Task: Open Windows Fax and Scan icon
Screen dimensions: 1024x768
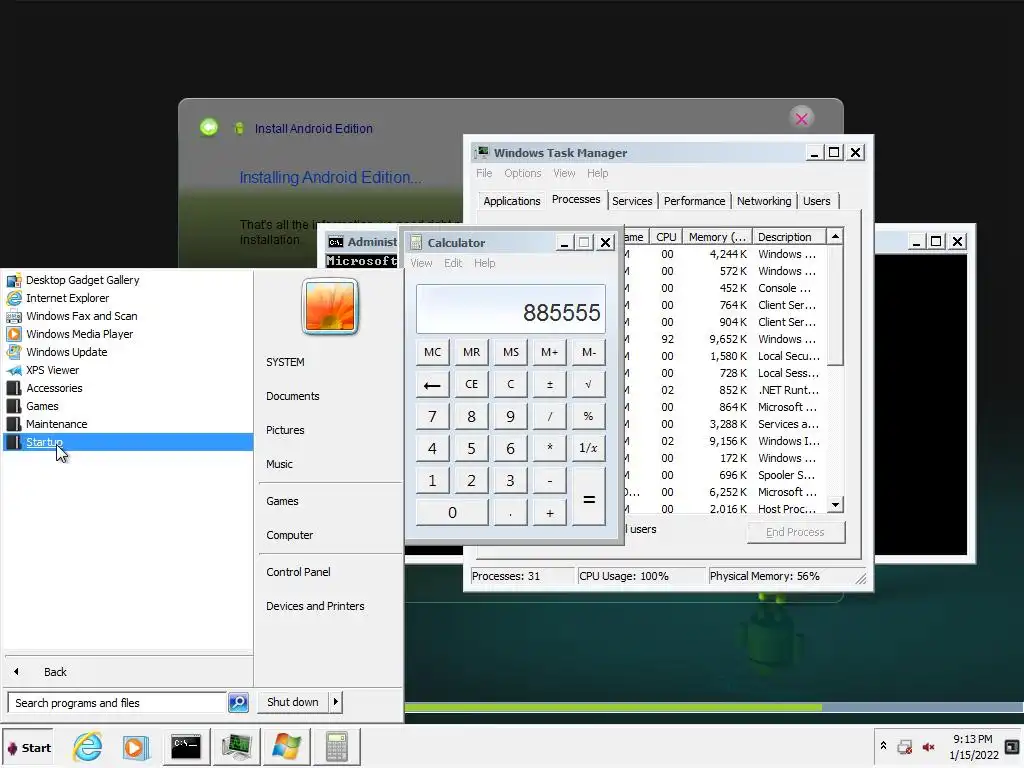Action: point(14,316)
